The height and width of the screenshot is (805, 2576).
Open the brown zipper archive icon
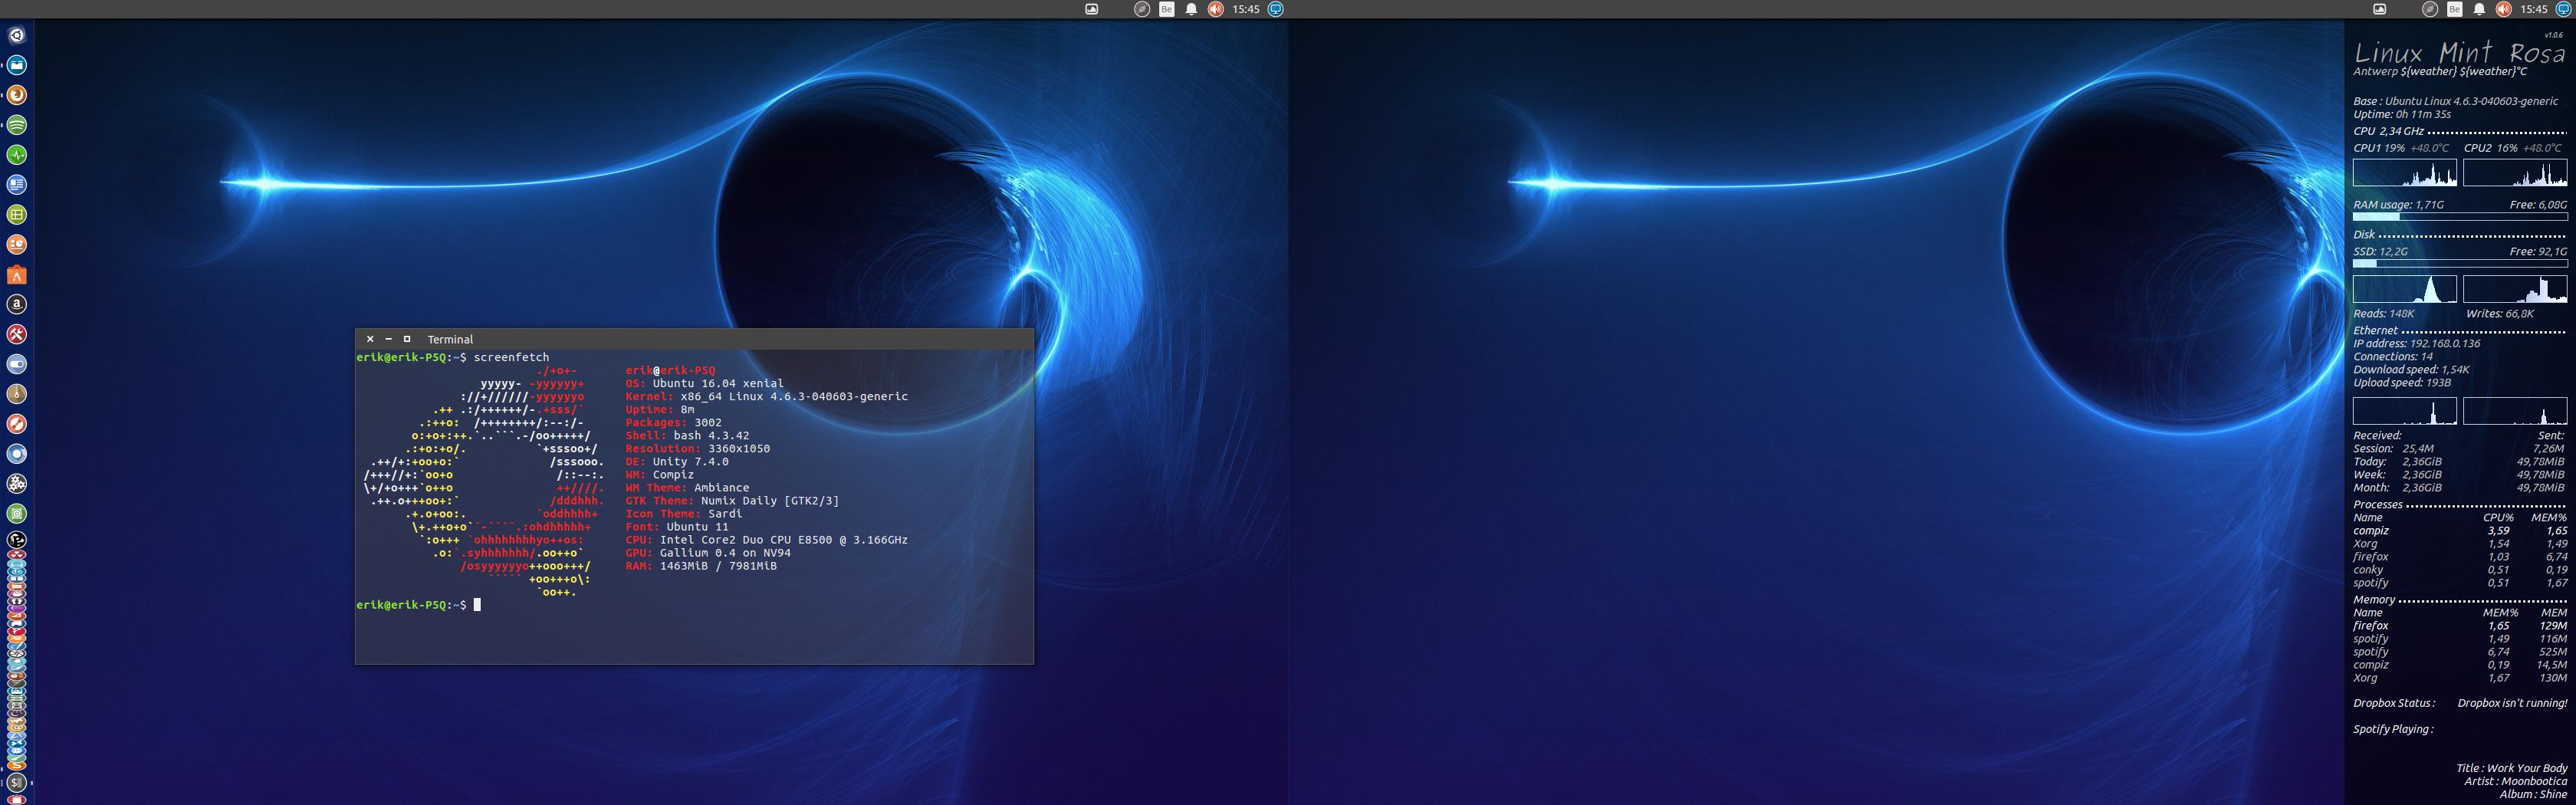tap(17, 395)
